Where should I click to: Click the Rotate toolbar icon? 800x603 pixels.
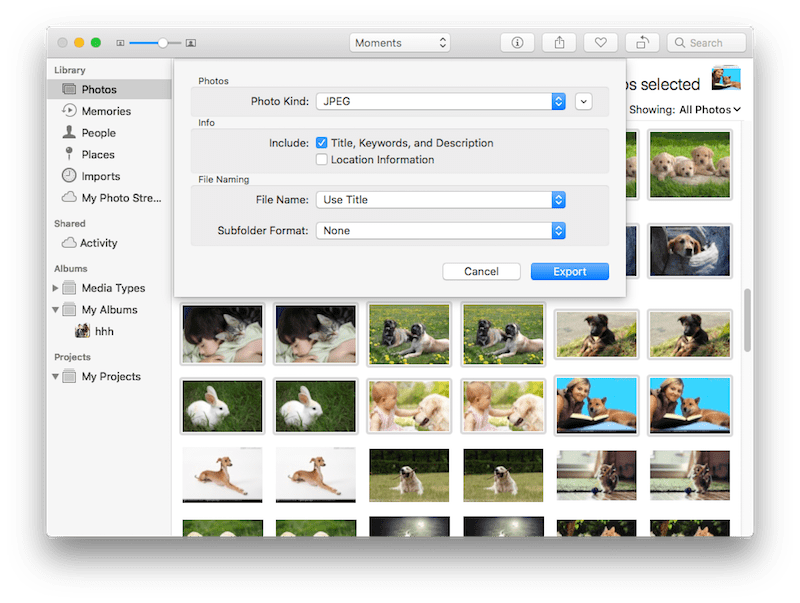[x=641, y=43]
